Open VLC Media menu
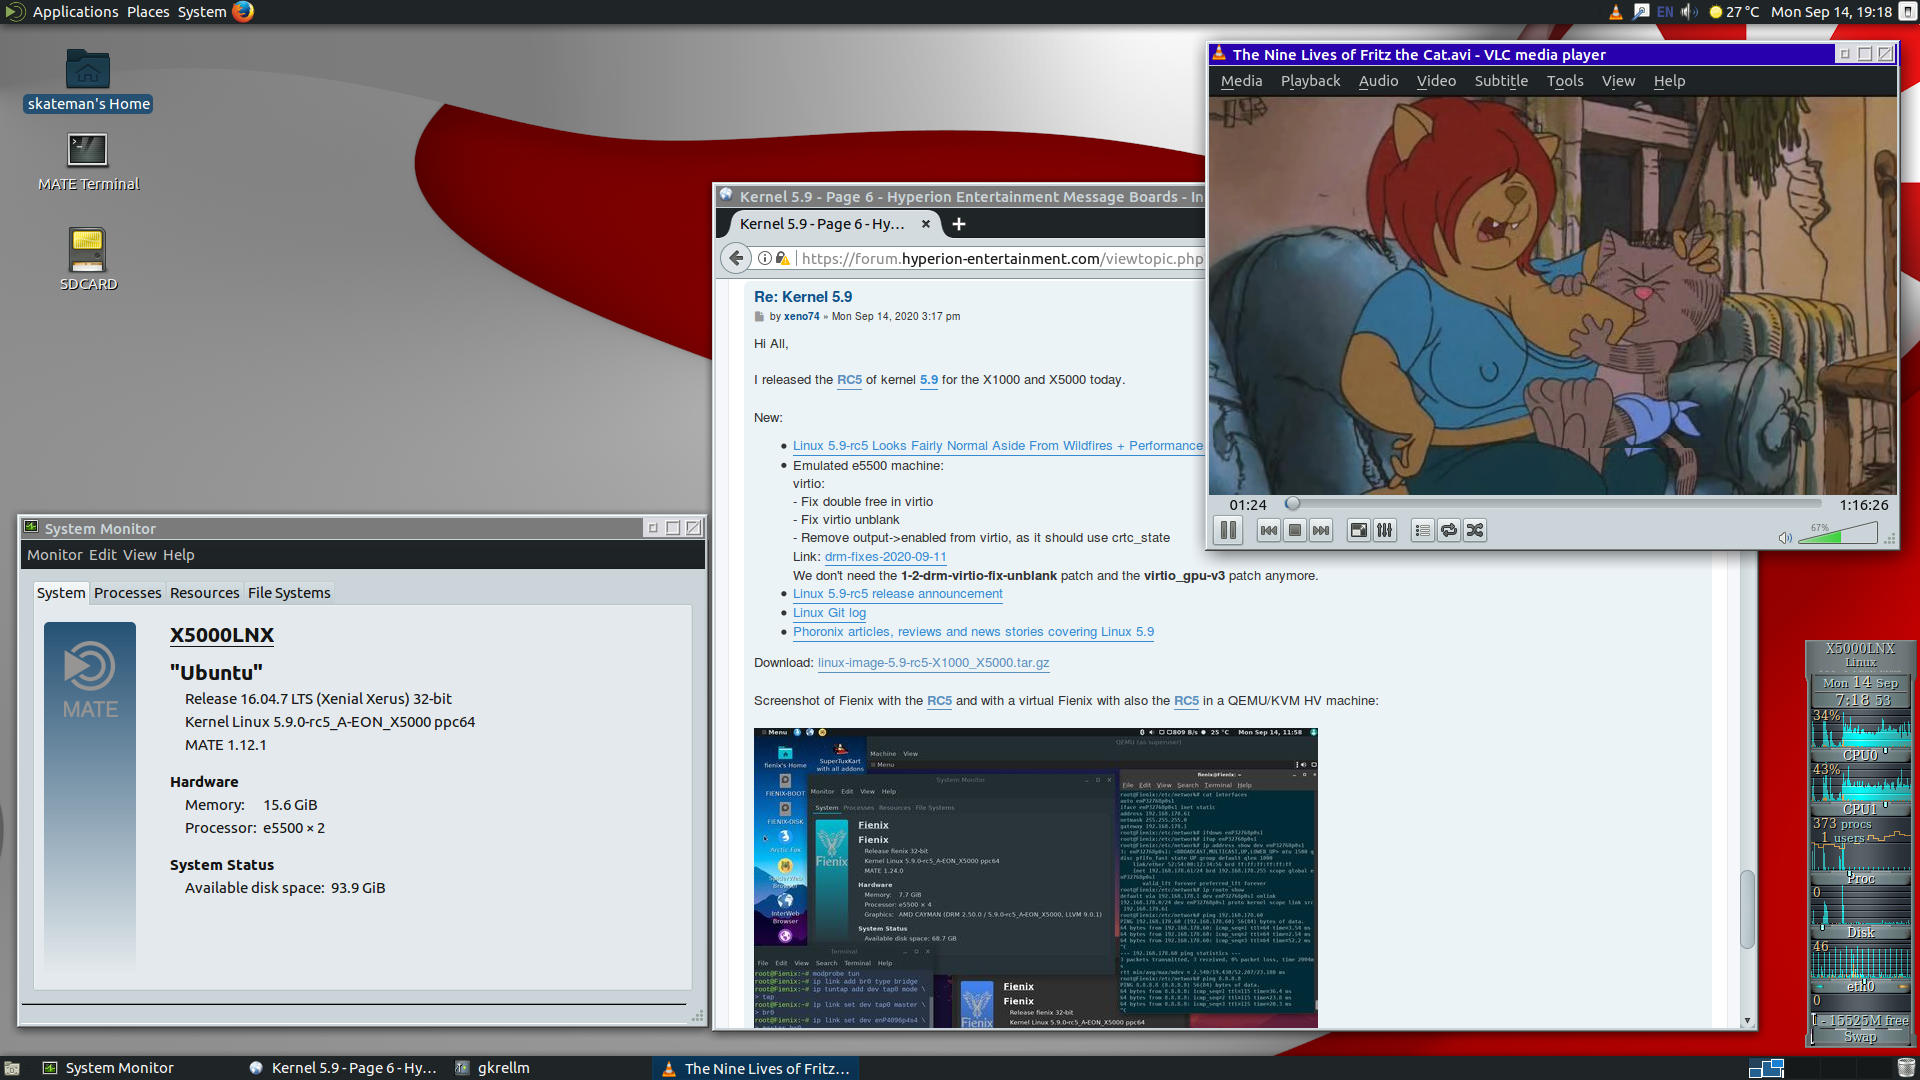 pos(1241,81)
